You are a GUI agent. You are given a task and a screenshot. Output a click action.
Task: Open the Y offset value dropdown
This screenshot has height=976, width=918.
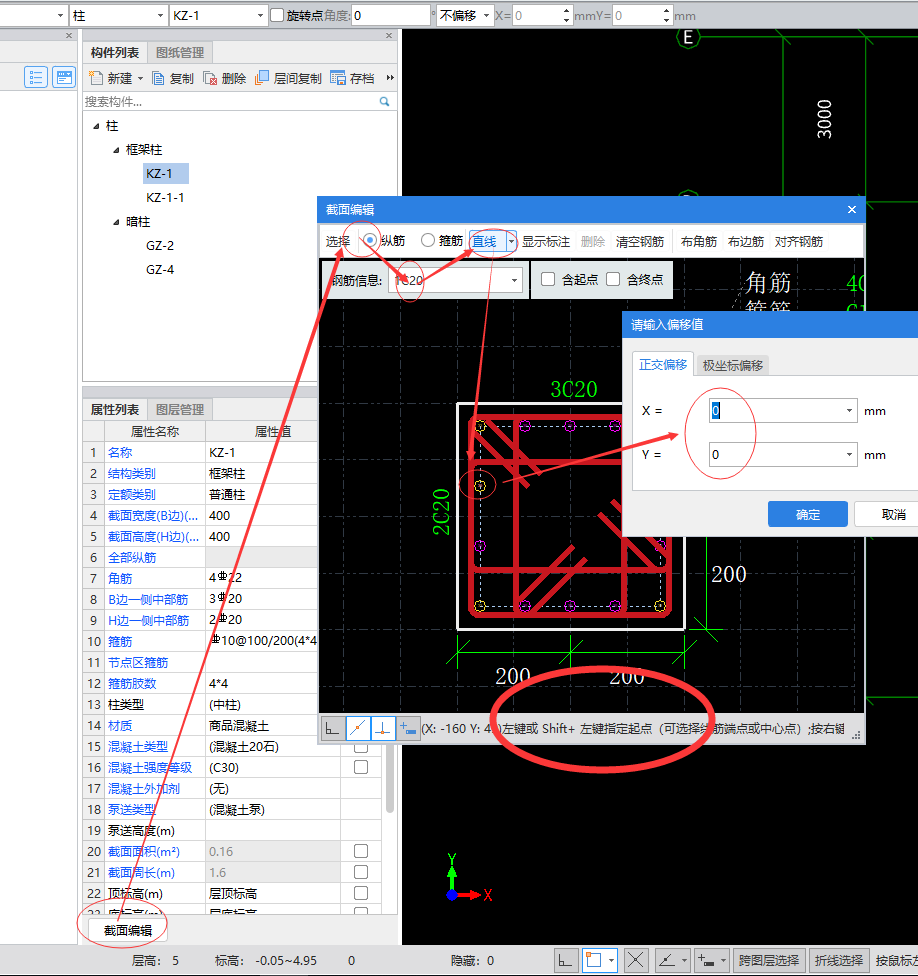coord(849,455)
